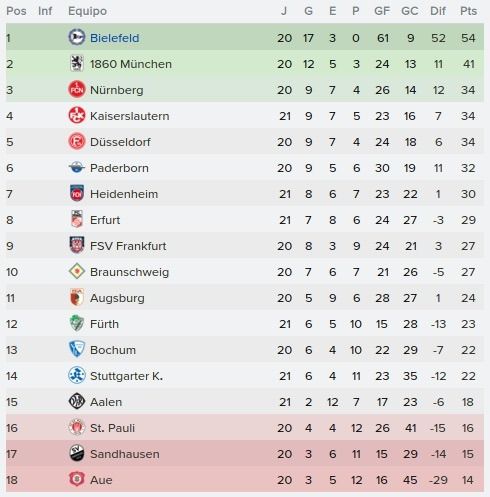Select the Heidenheim club crest

[77, 193]
